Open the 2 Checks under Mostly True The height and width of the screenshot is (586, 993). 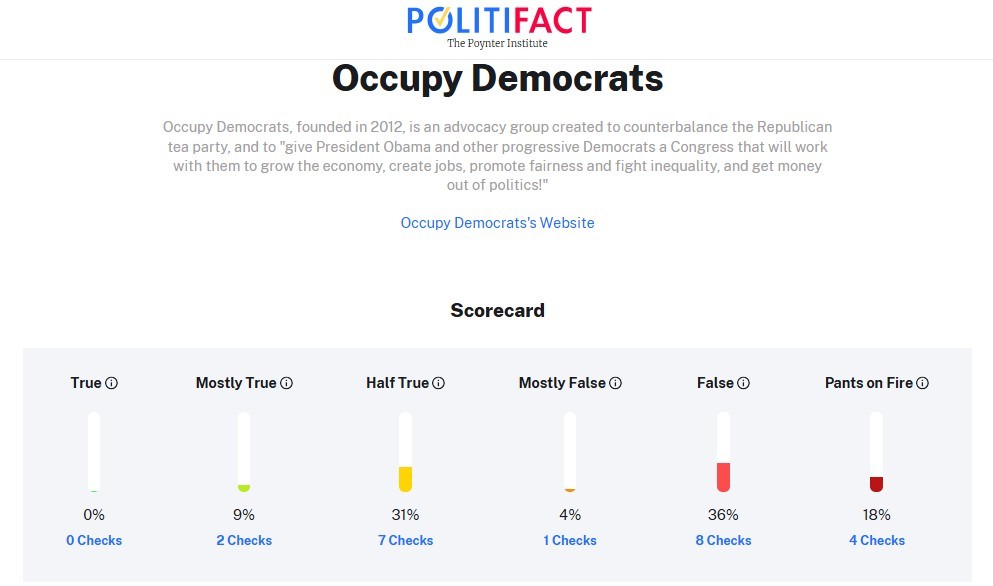click(x=244, y=540)
